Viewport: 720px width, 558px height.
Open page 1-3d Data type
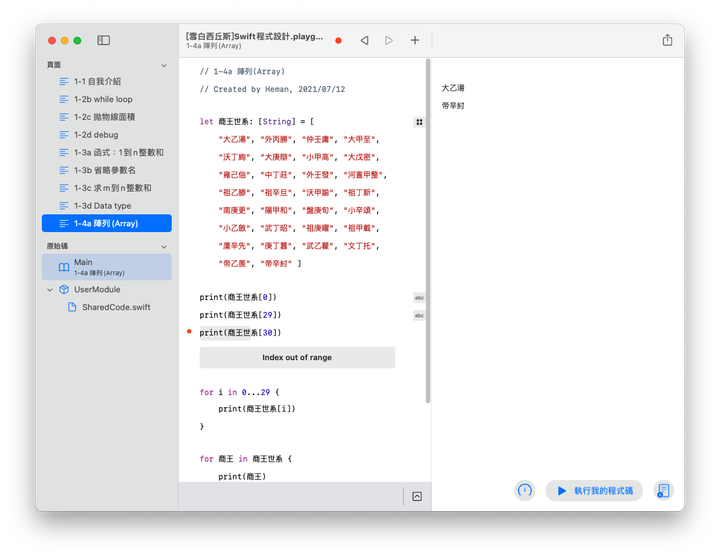pos(107,206)
